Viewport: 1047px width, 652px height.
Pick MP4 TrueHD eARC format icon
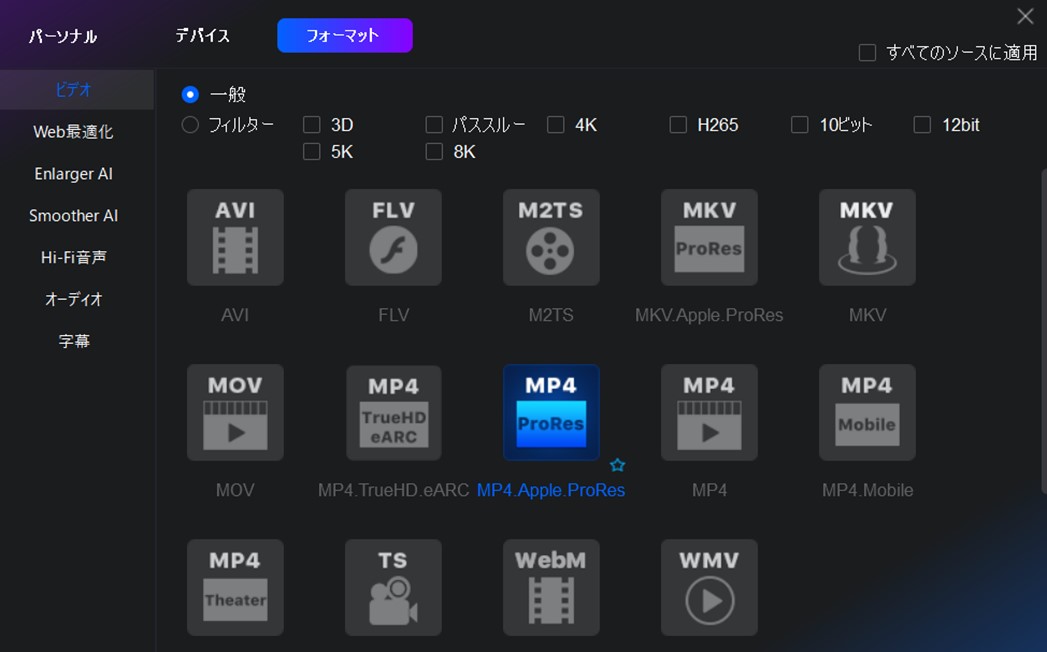tap(393, 412)
